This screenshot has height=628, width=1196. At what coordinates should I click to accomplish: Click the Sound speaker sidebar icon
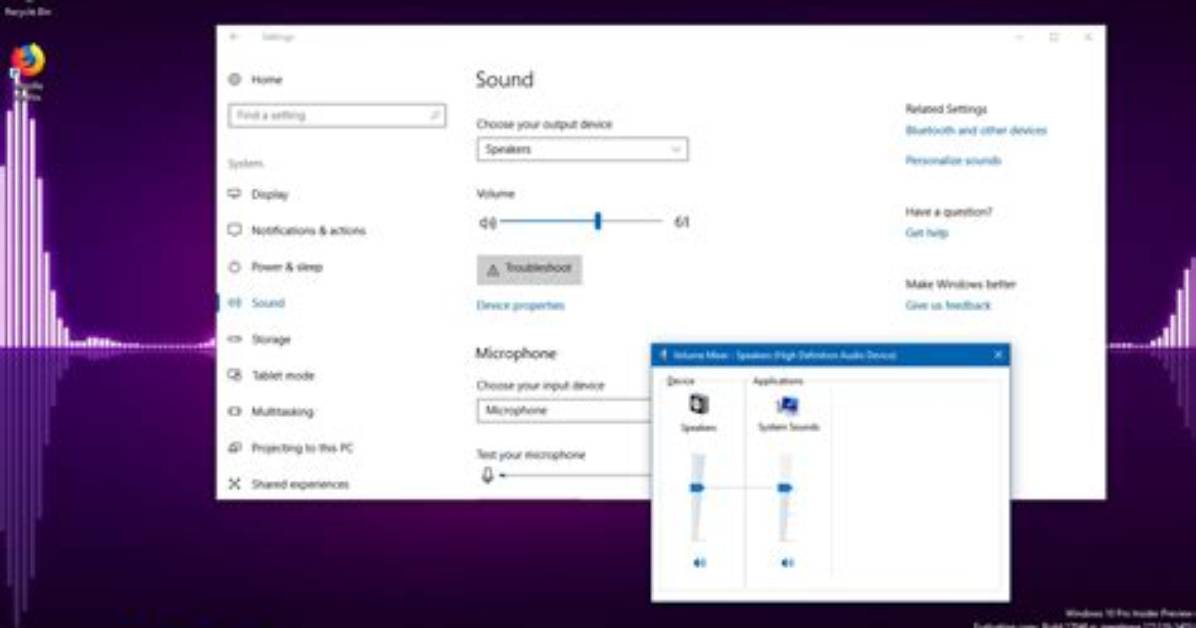click(x=235, y=303)
